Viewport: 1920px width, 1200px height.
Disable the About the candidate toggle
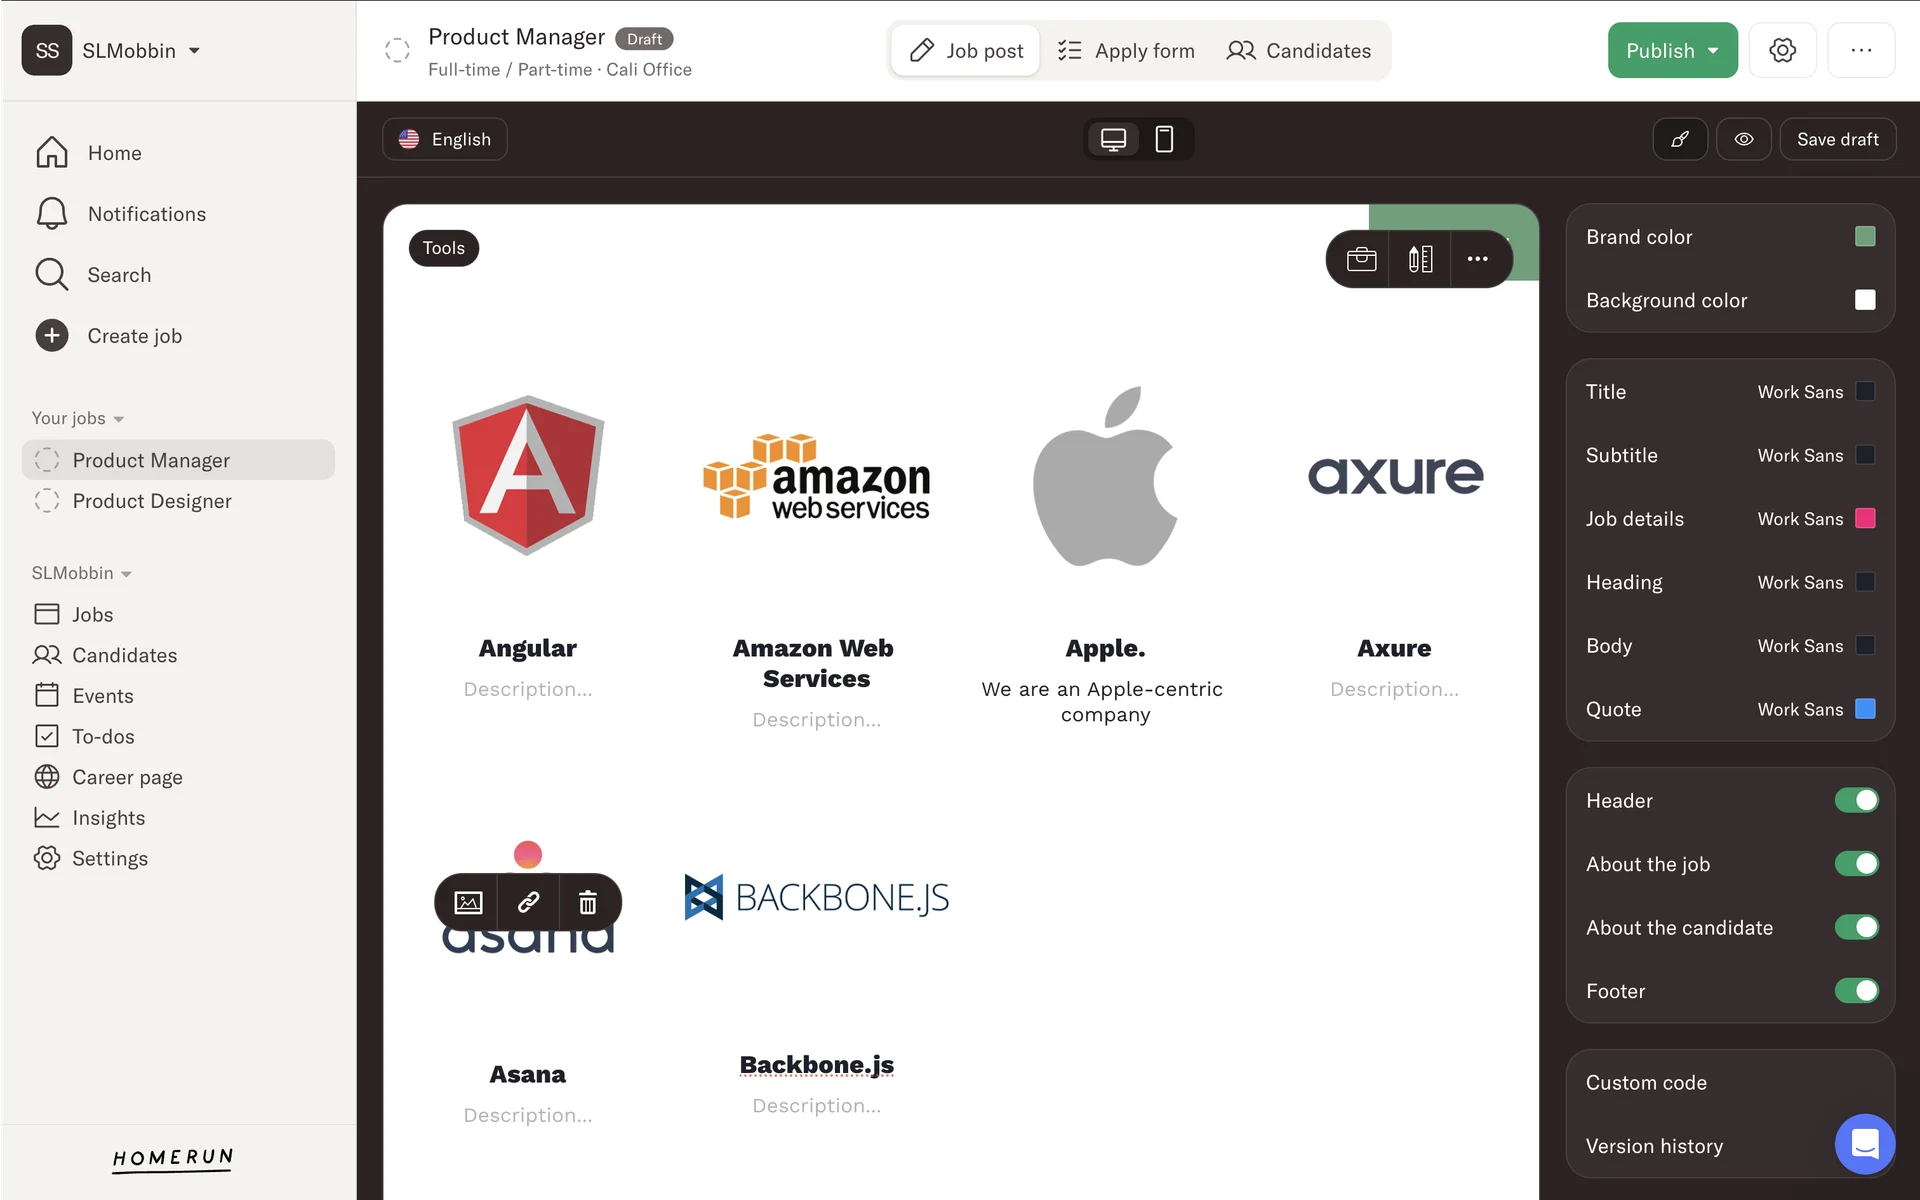point(1856,927)
